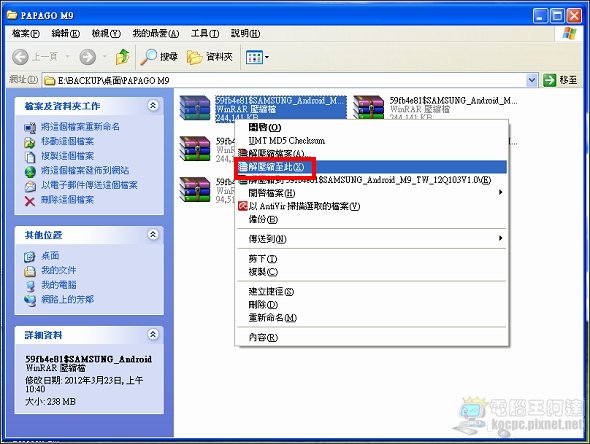Select the top-right WinRAR archive icon
Viewport: 590px width, 444px height.
click(368, 108)
